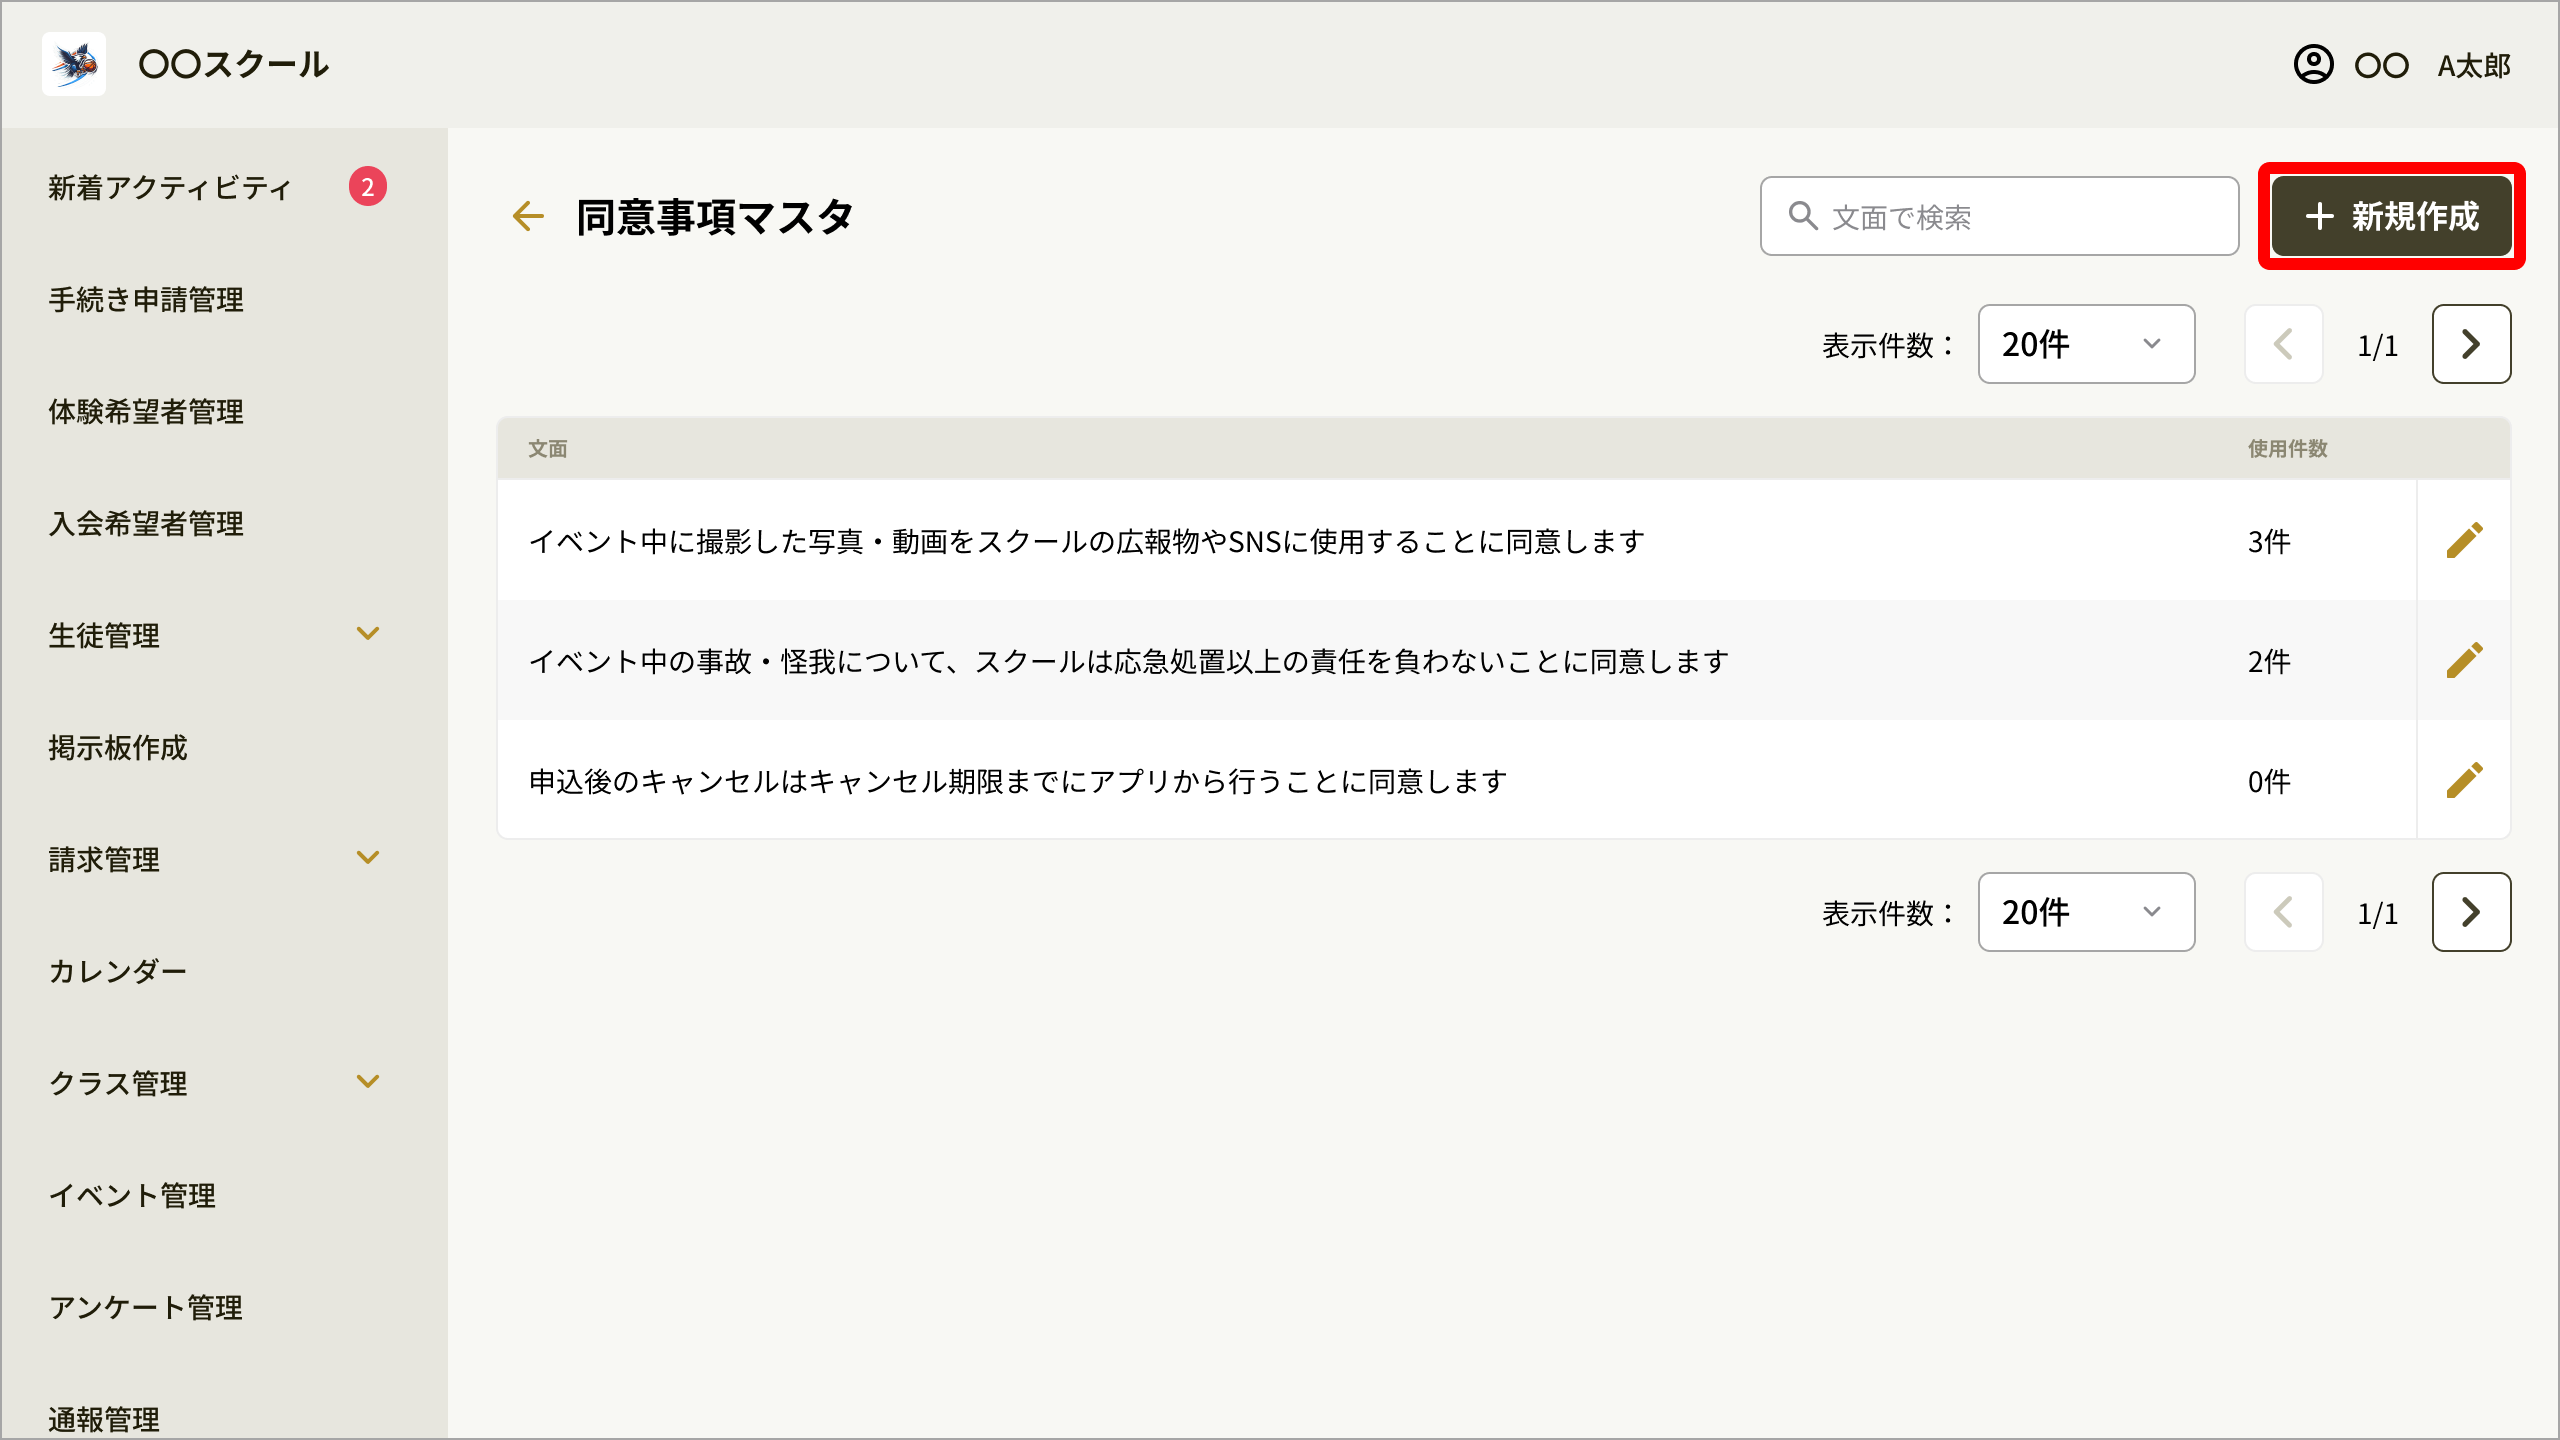
Task: Click the 3件 usage count cell
Action: [x=2269, y=541]
